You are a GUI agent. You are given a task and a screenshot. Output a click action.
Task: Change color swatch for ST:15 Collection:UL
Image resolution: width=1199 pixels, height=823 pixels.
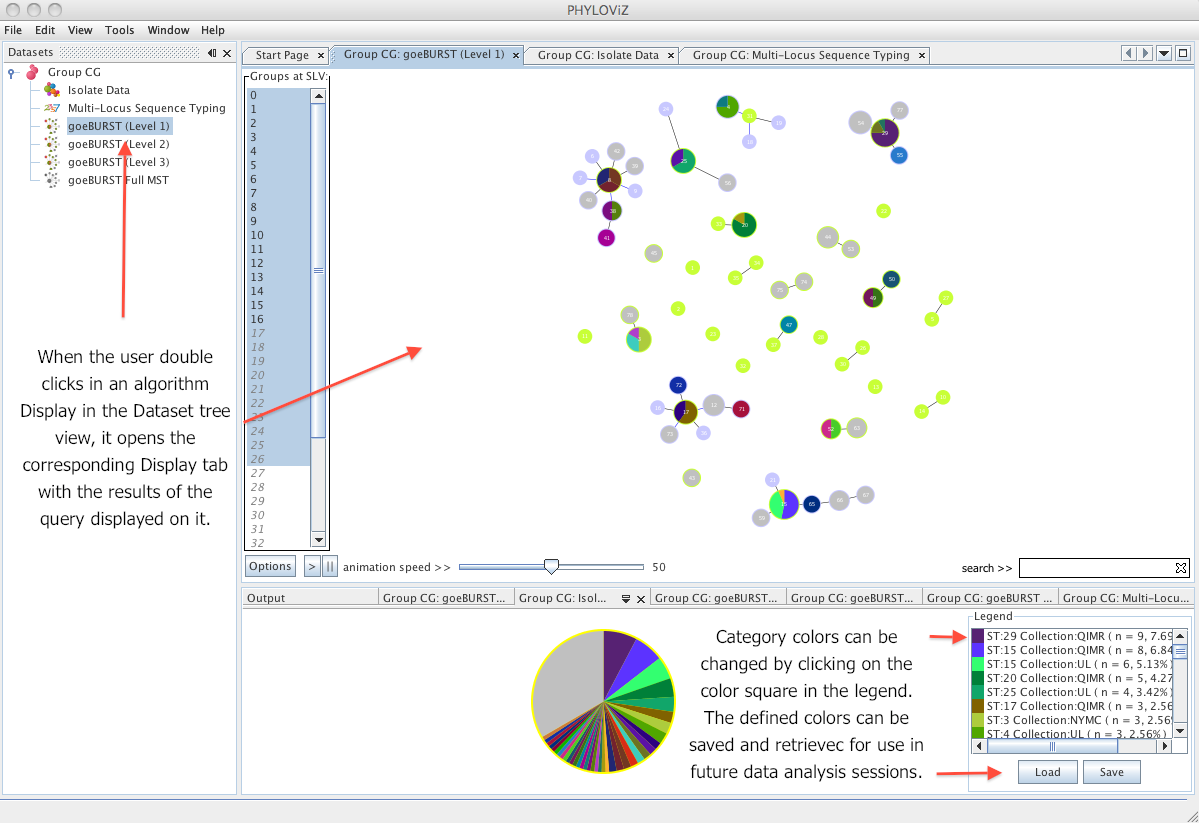(978, 664)
